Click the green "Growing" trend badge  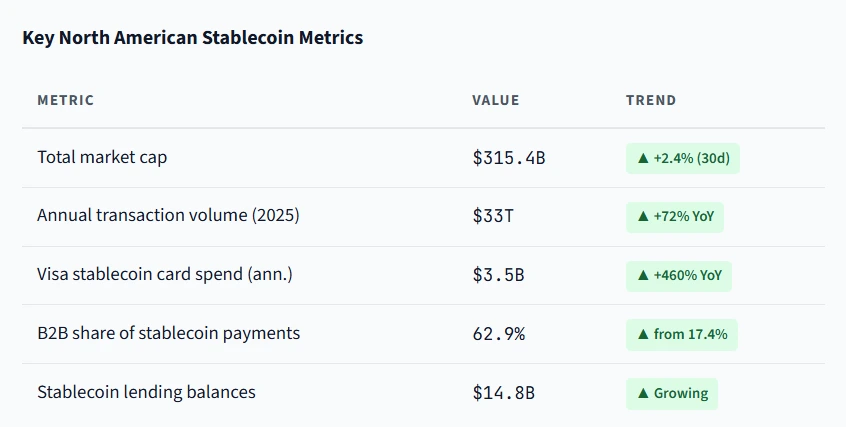click(x=672, y=393)
